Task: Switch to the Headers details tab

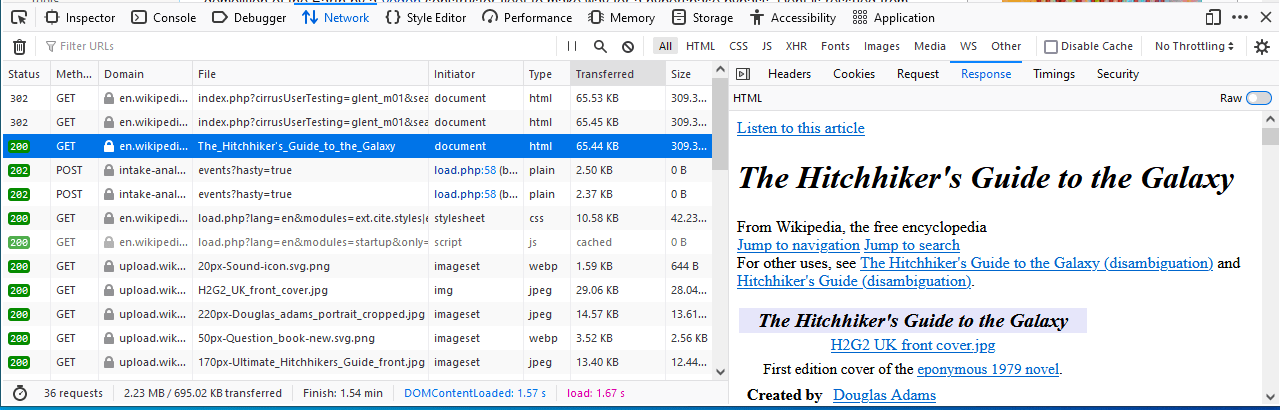Action: pyautogui.click(x=789, y=74)
